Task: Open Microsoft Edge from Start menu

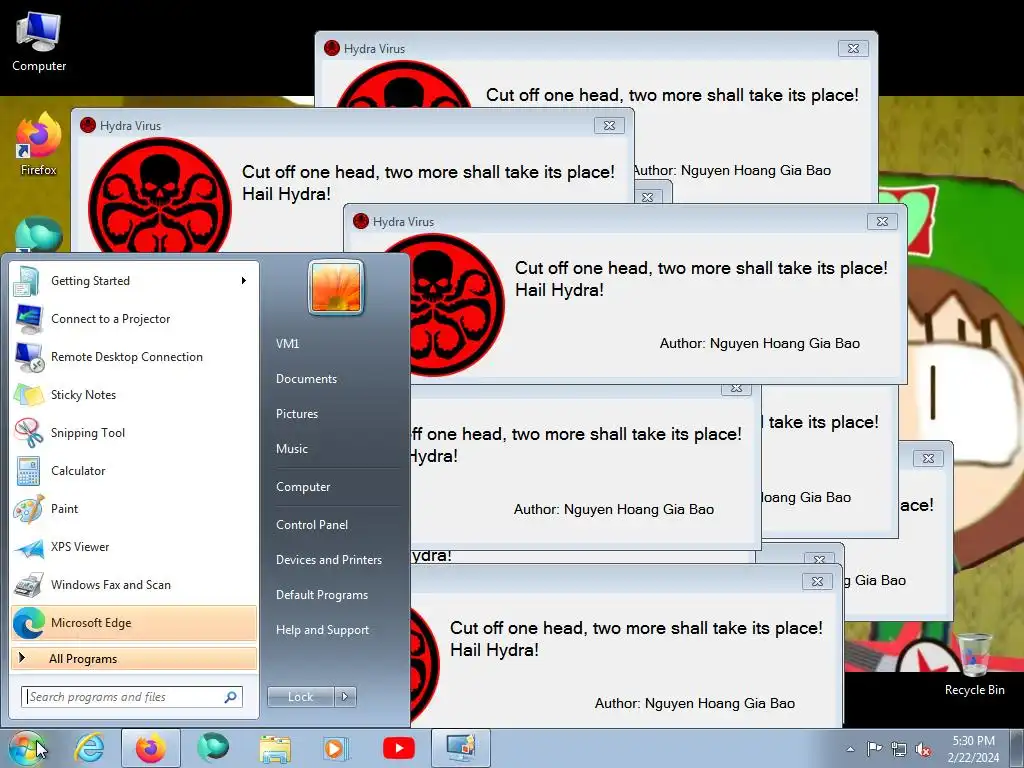Action: tap(134, 623)
